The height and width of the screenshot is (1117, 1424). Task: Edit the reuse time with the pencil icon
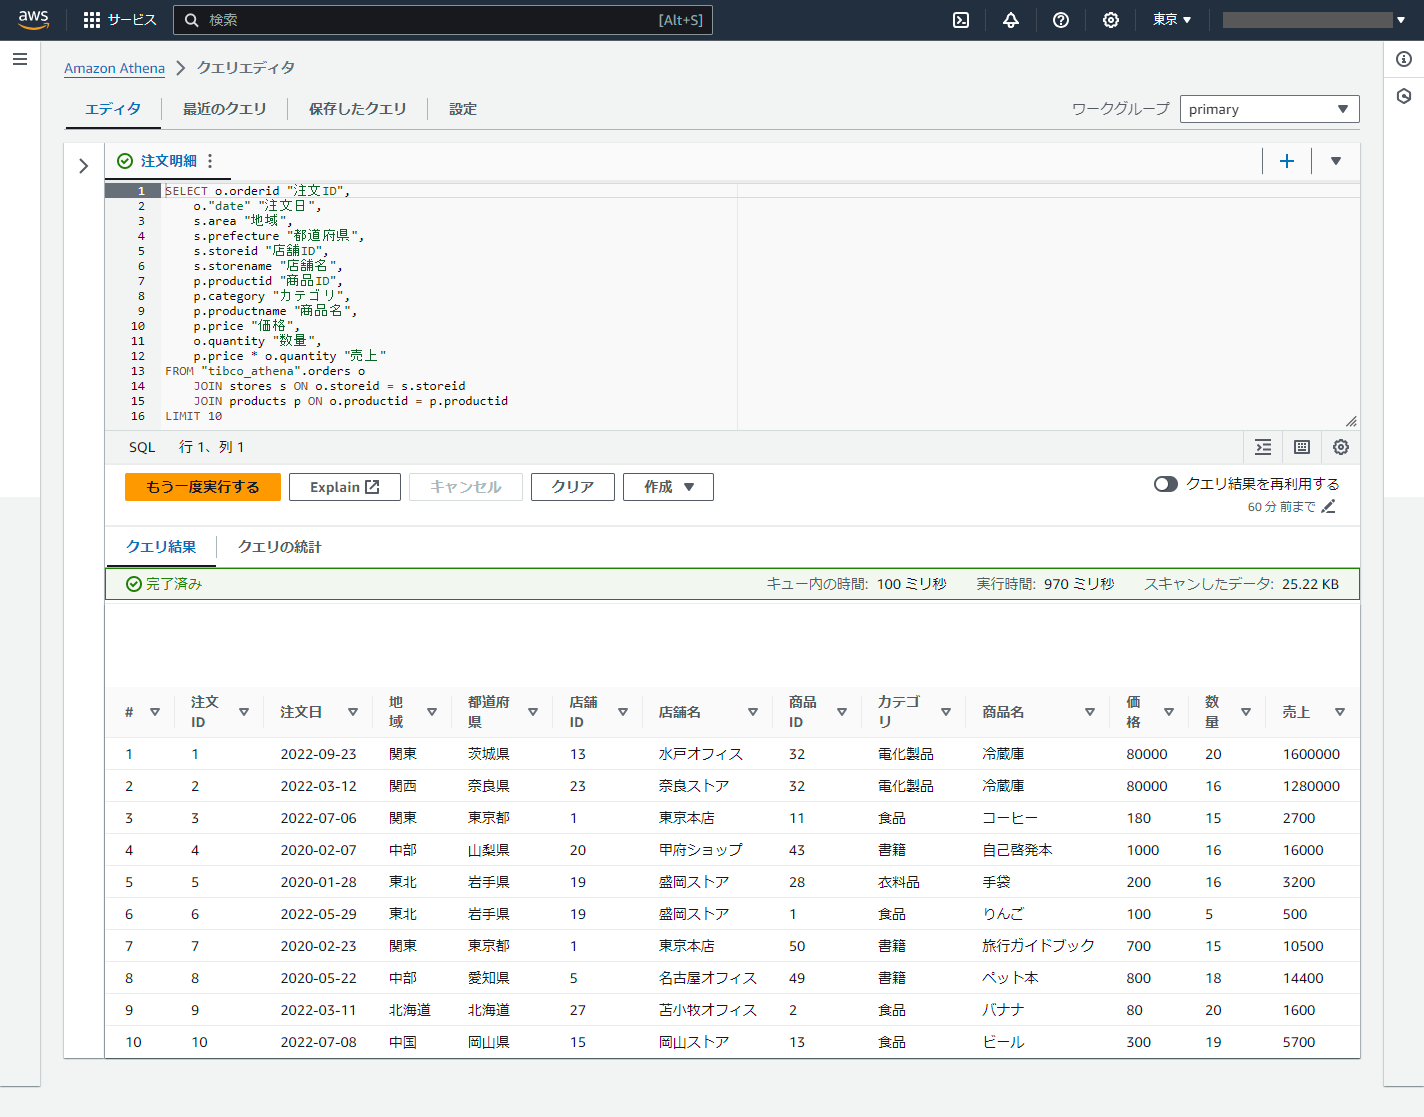click(1328, 507)
